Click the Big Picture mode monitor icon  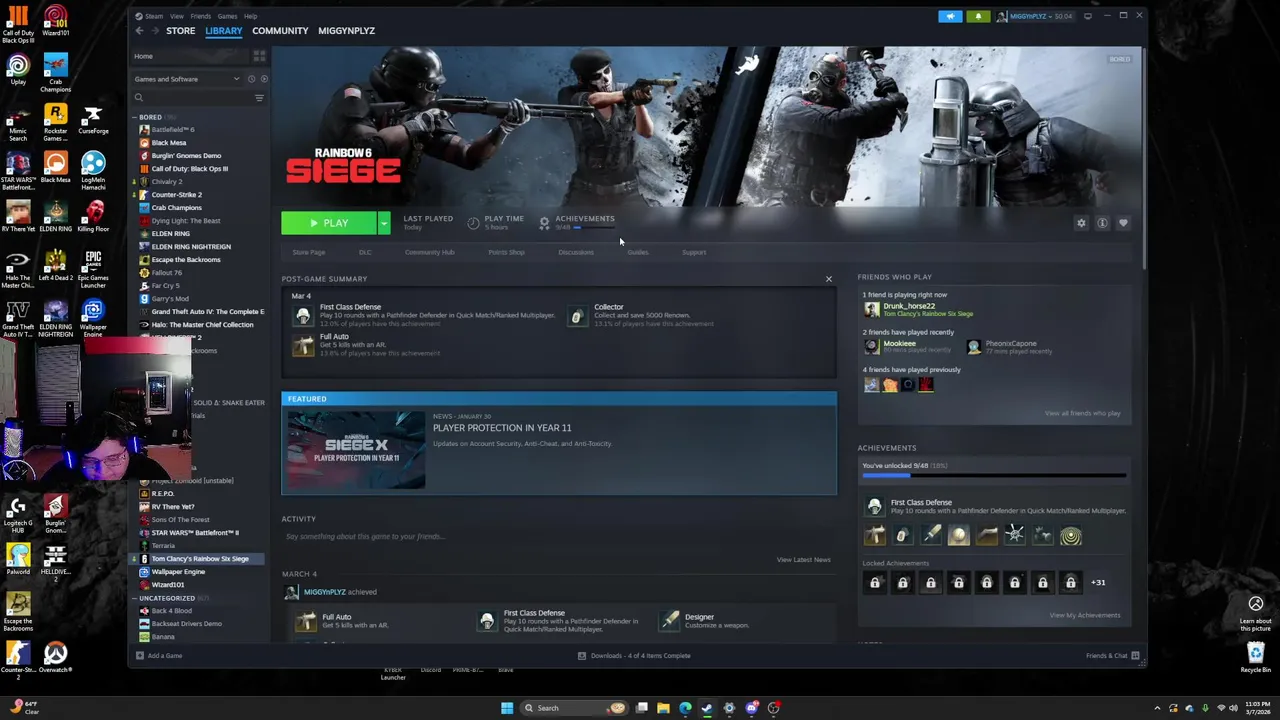tap(1088, 16)
